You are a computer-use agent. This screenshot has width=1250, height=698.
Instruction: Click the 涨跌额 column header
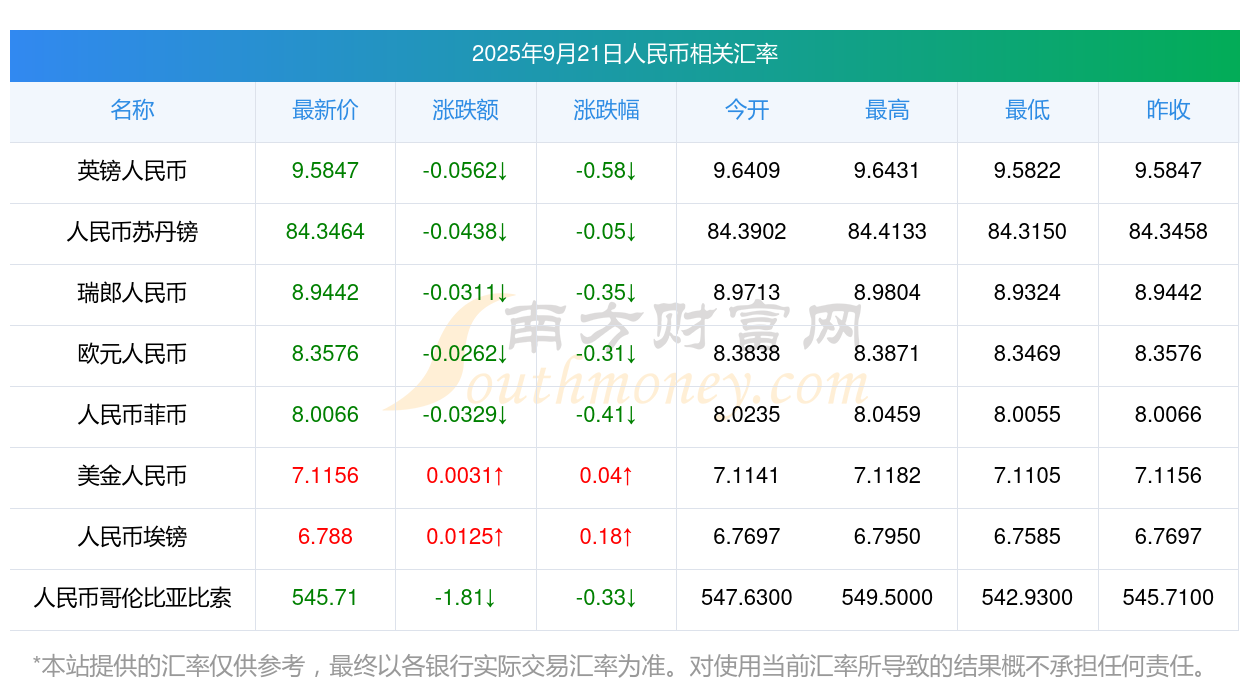[465, 110]
